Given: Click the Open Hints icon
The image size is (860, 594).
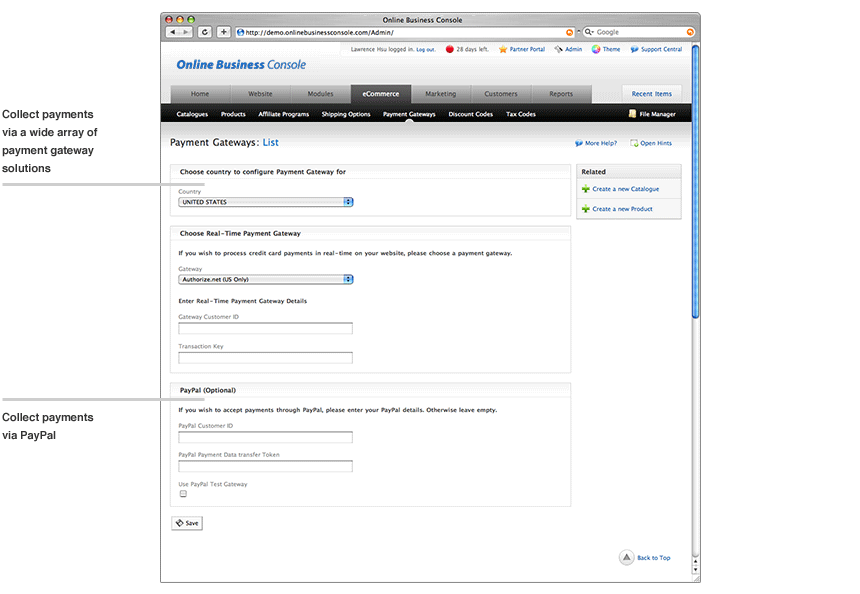Looking at the screenshot, I should pos(634,143).
